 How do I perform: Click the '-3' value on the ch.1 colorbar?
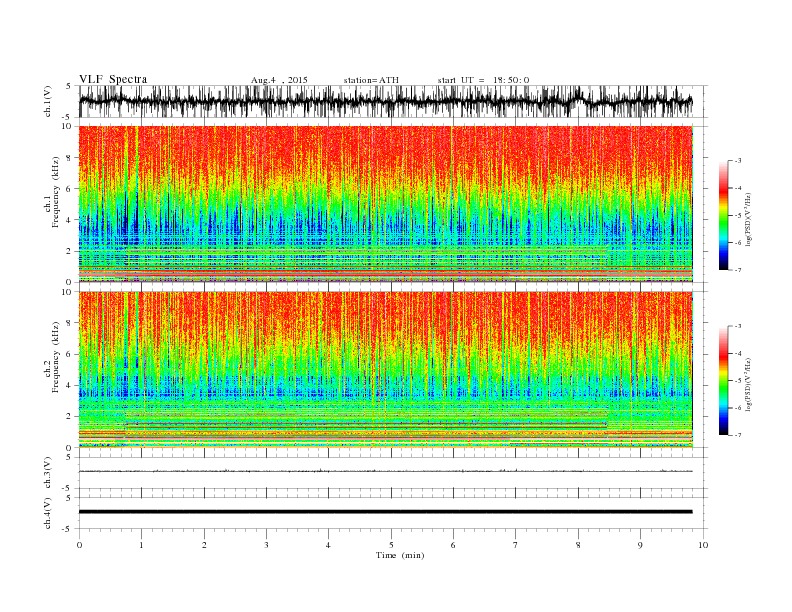pyautogui.click(x=738, y=161)
